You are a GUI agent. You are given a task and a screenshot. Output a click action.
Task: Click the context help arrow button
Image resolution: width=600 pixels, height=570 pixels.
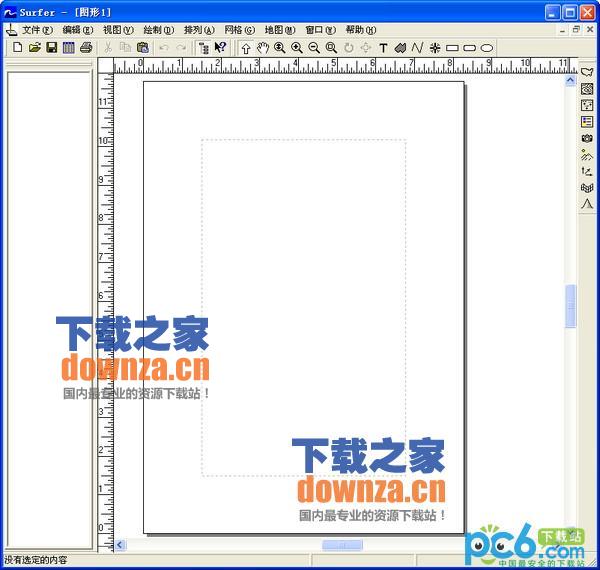[x=221, y=48]
